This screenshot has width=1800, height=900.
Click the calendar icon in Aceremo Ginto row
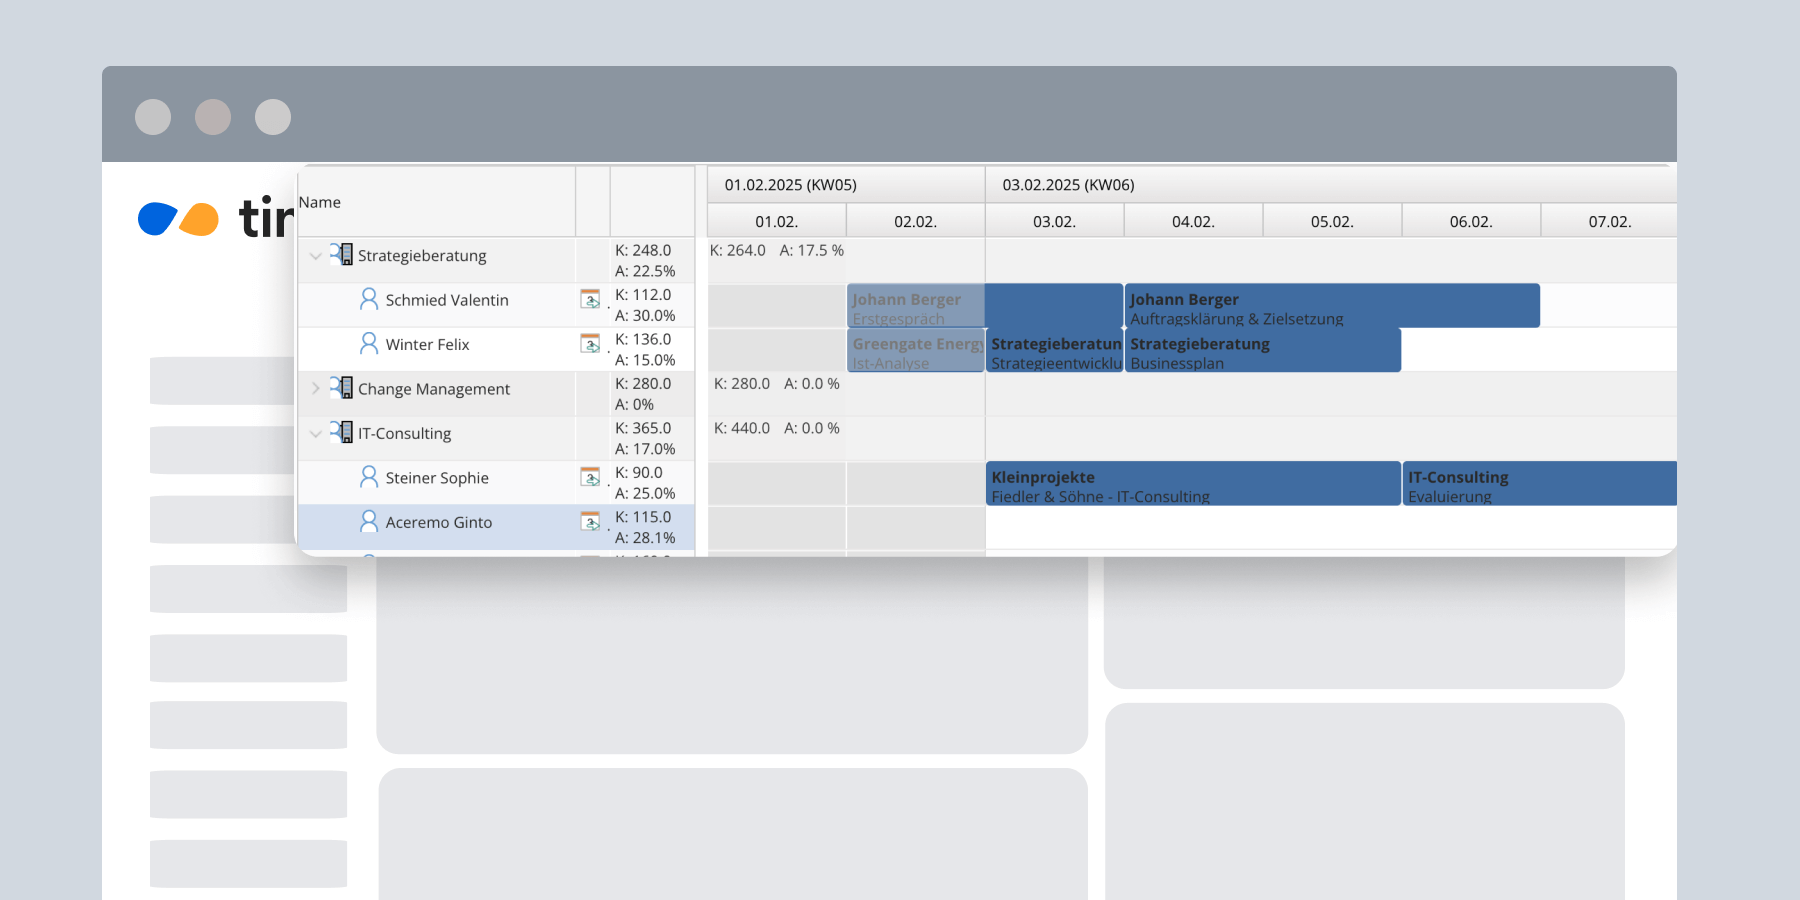coord(590,522)
